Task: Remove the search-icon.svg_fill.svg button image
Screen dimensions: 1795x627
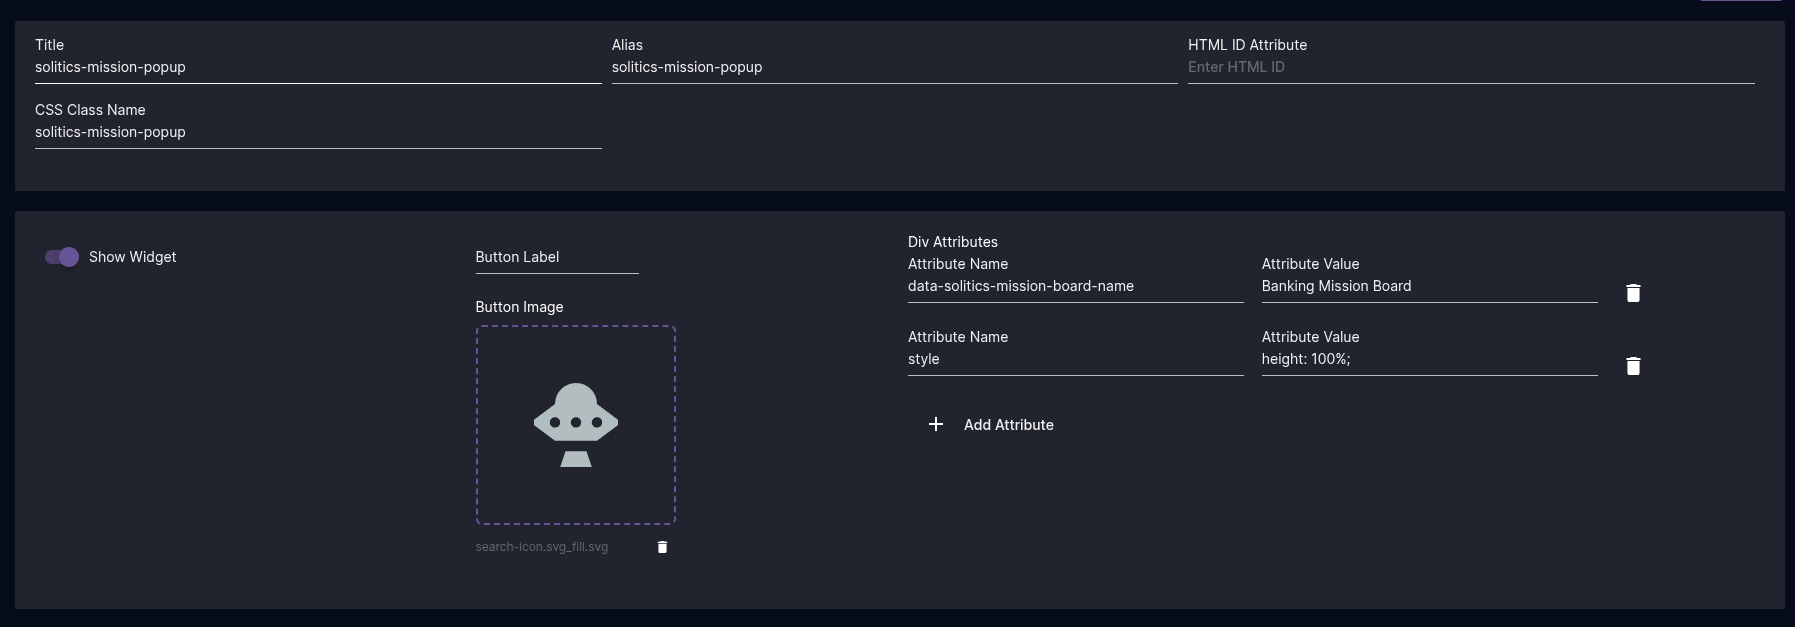Action: [662, 547]
